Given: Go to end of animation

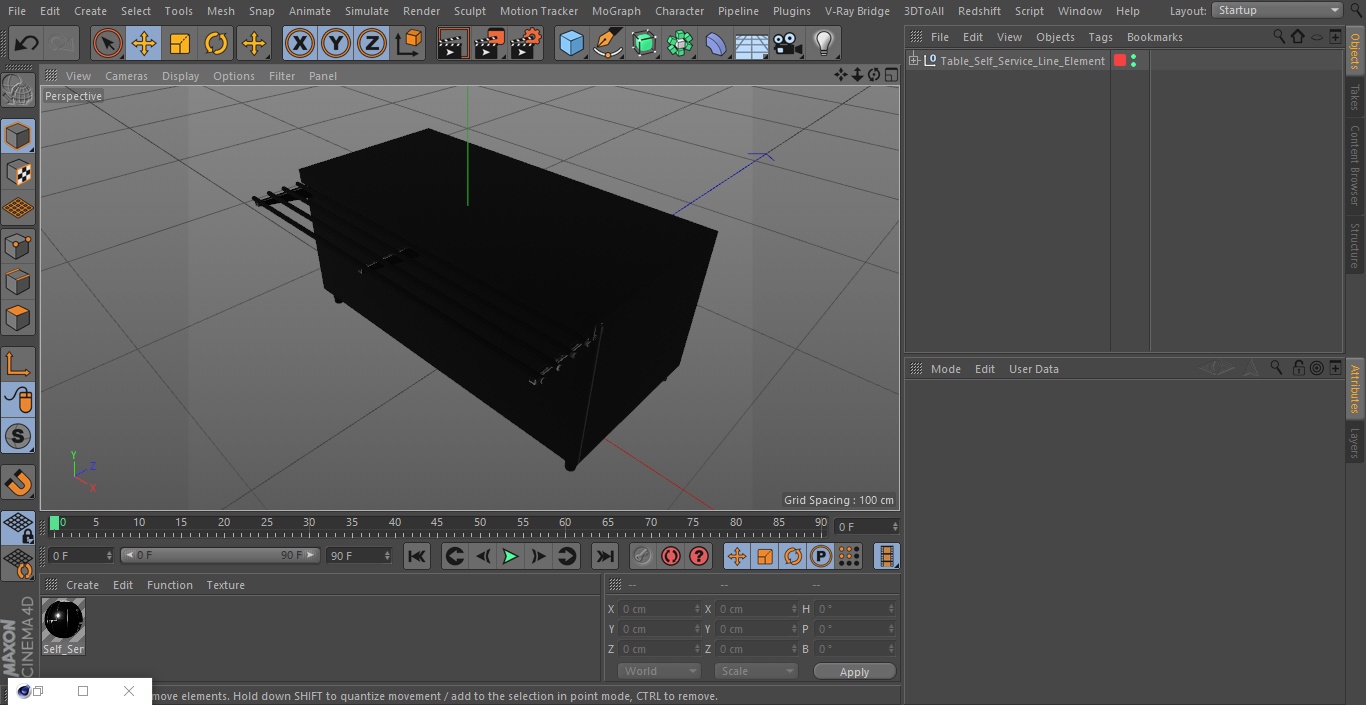Looking at the screenshot, I should point(605,556).
